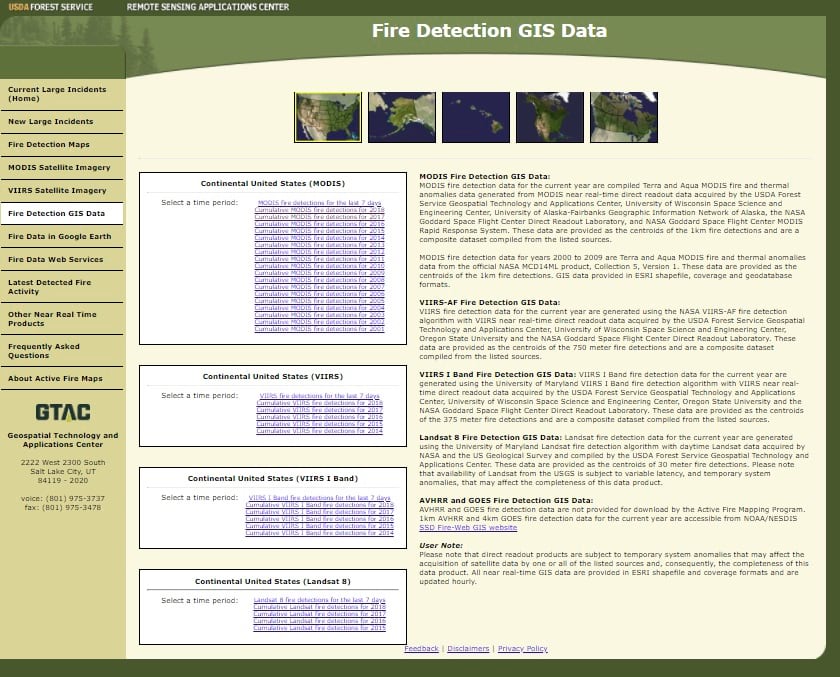Open Cumulative VIIRS I Band detections for 2018
The image size is (840, 677).
click(319, 505)
